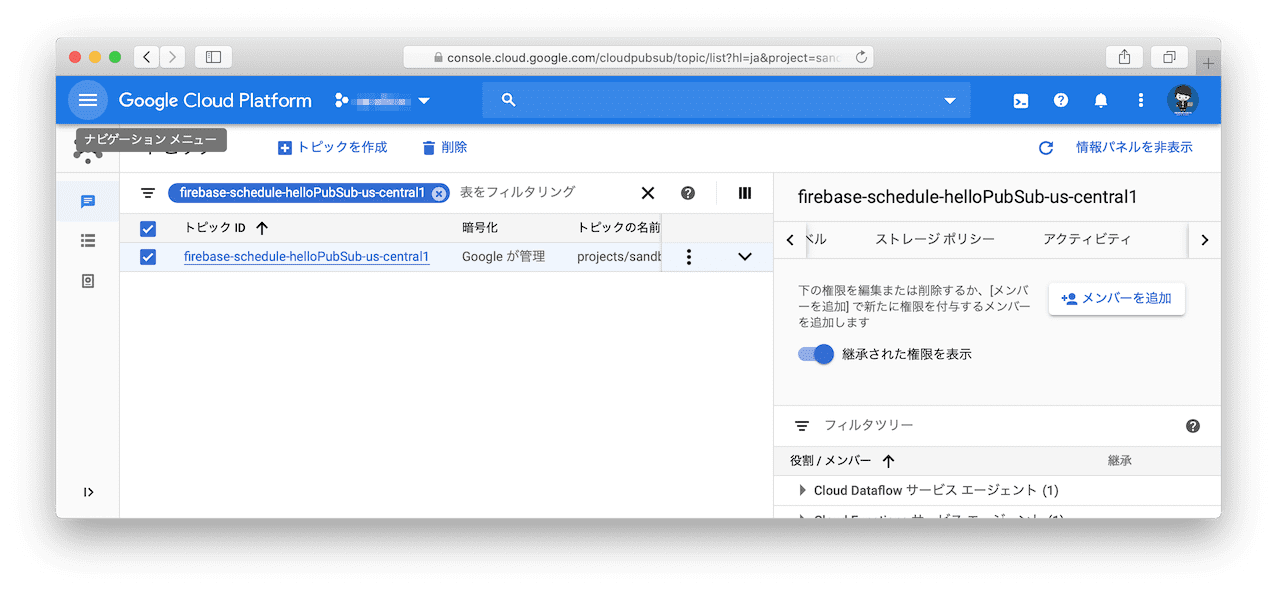Click the search bar field
Image resolution: width=1277 pixels, height=592 pixels.
pos(726,100)
